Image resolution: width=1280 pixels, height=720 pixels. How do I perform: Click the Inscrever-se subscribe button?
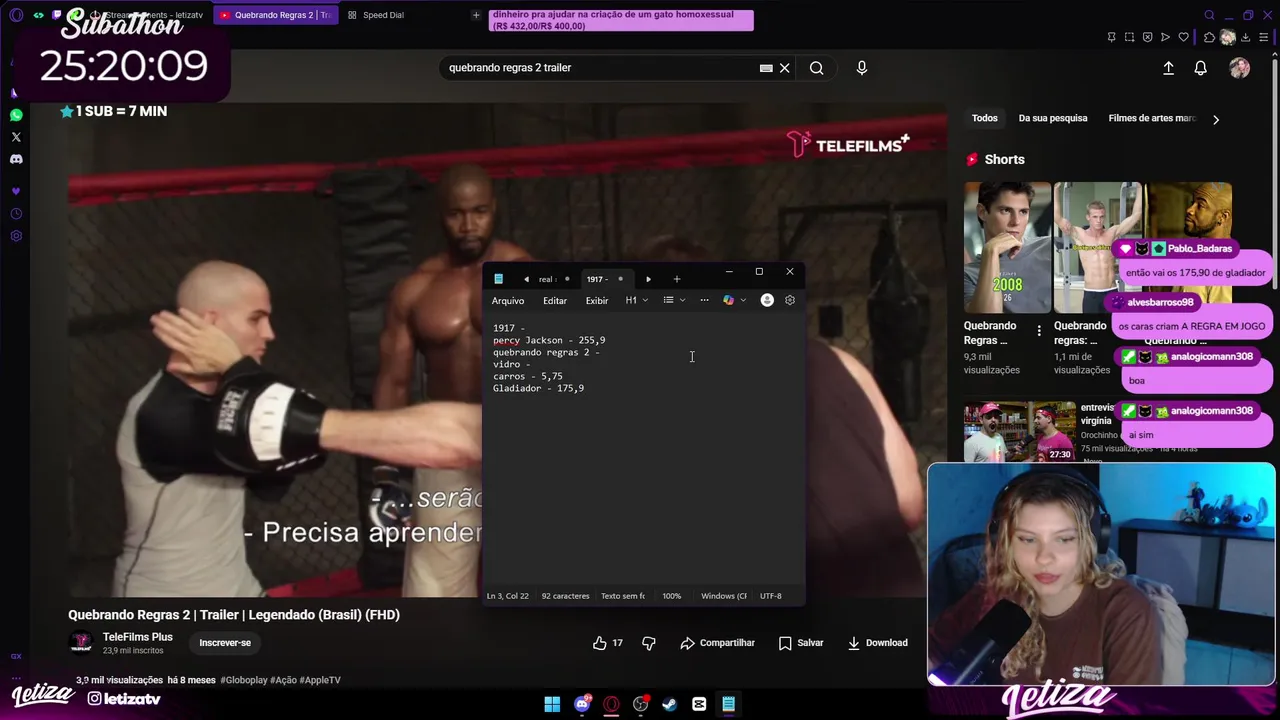[x=225, y=643]
